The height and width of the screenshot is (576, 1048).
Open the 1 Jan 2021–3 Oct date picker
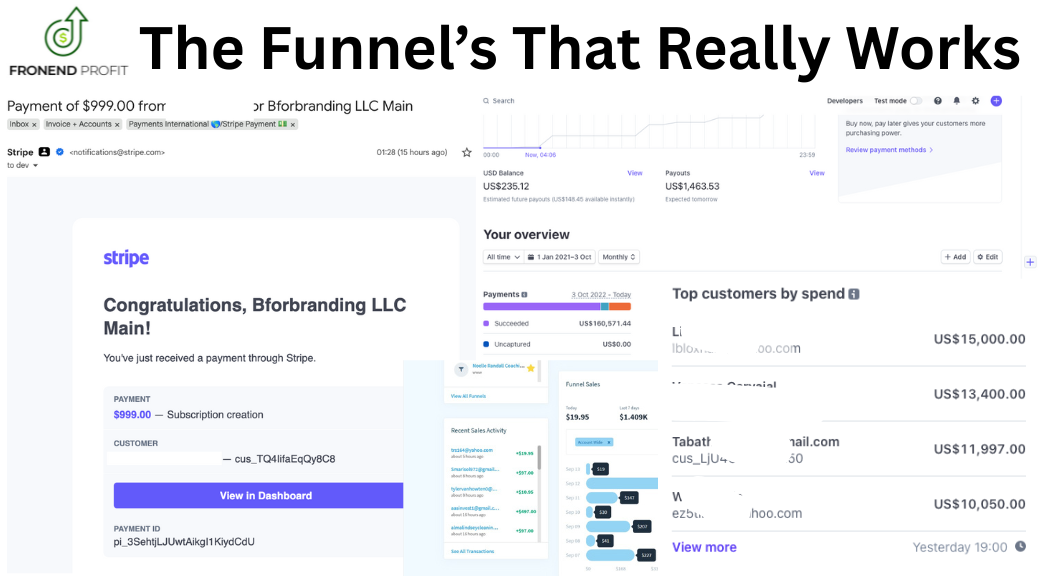(x=559, y=257)
